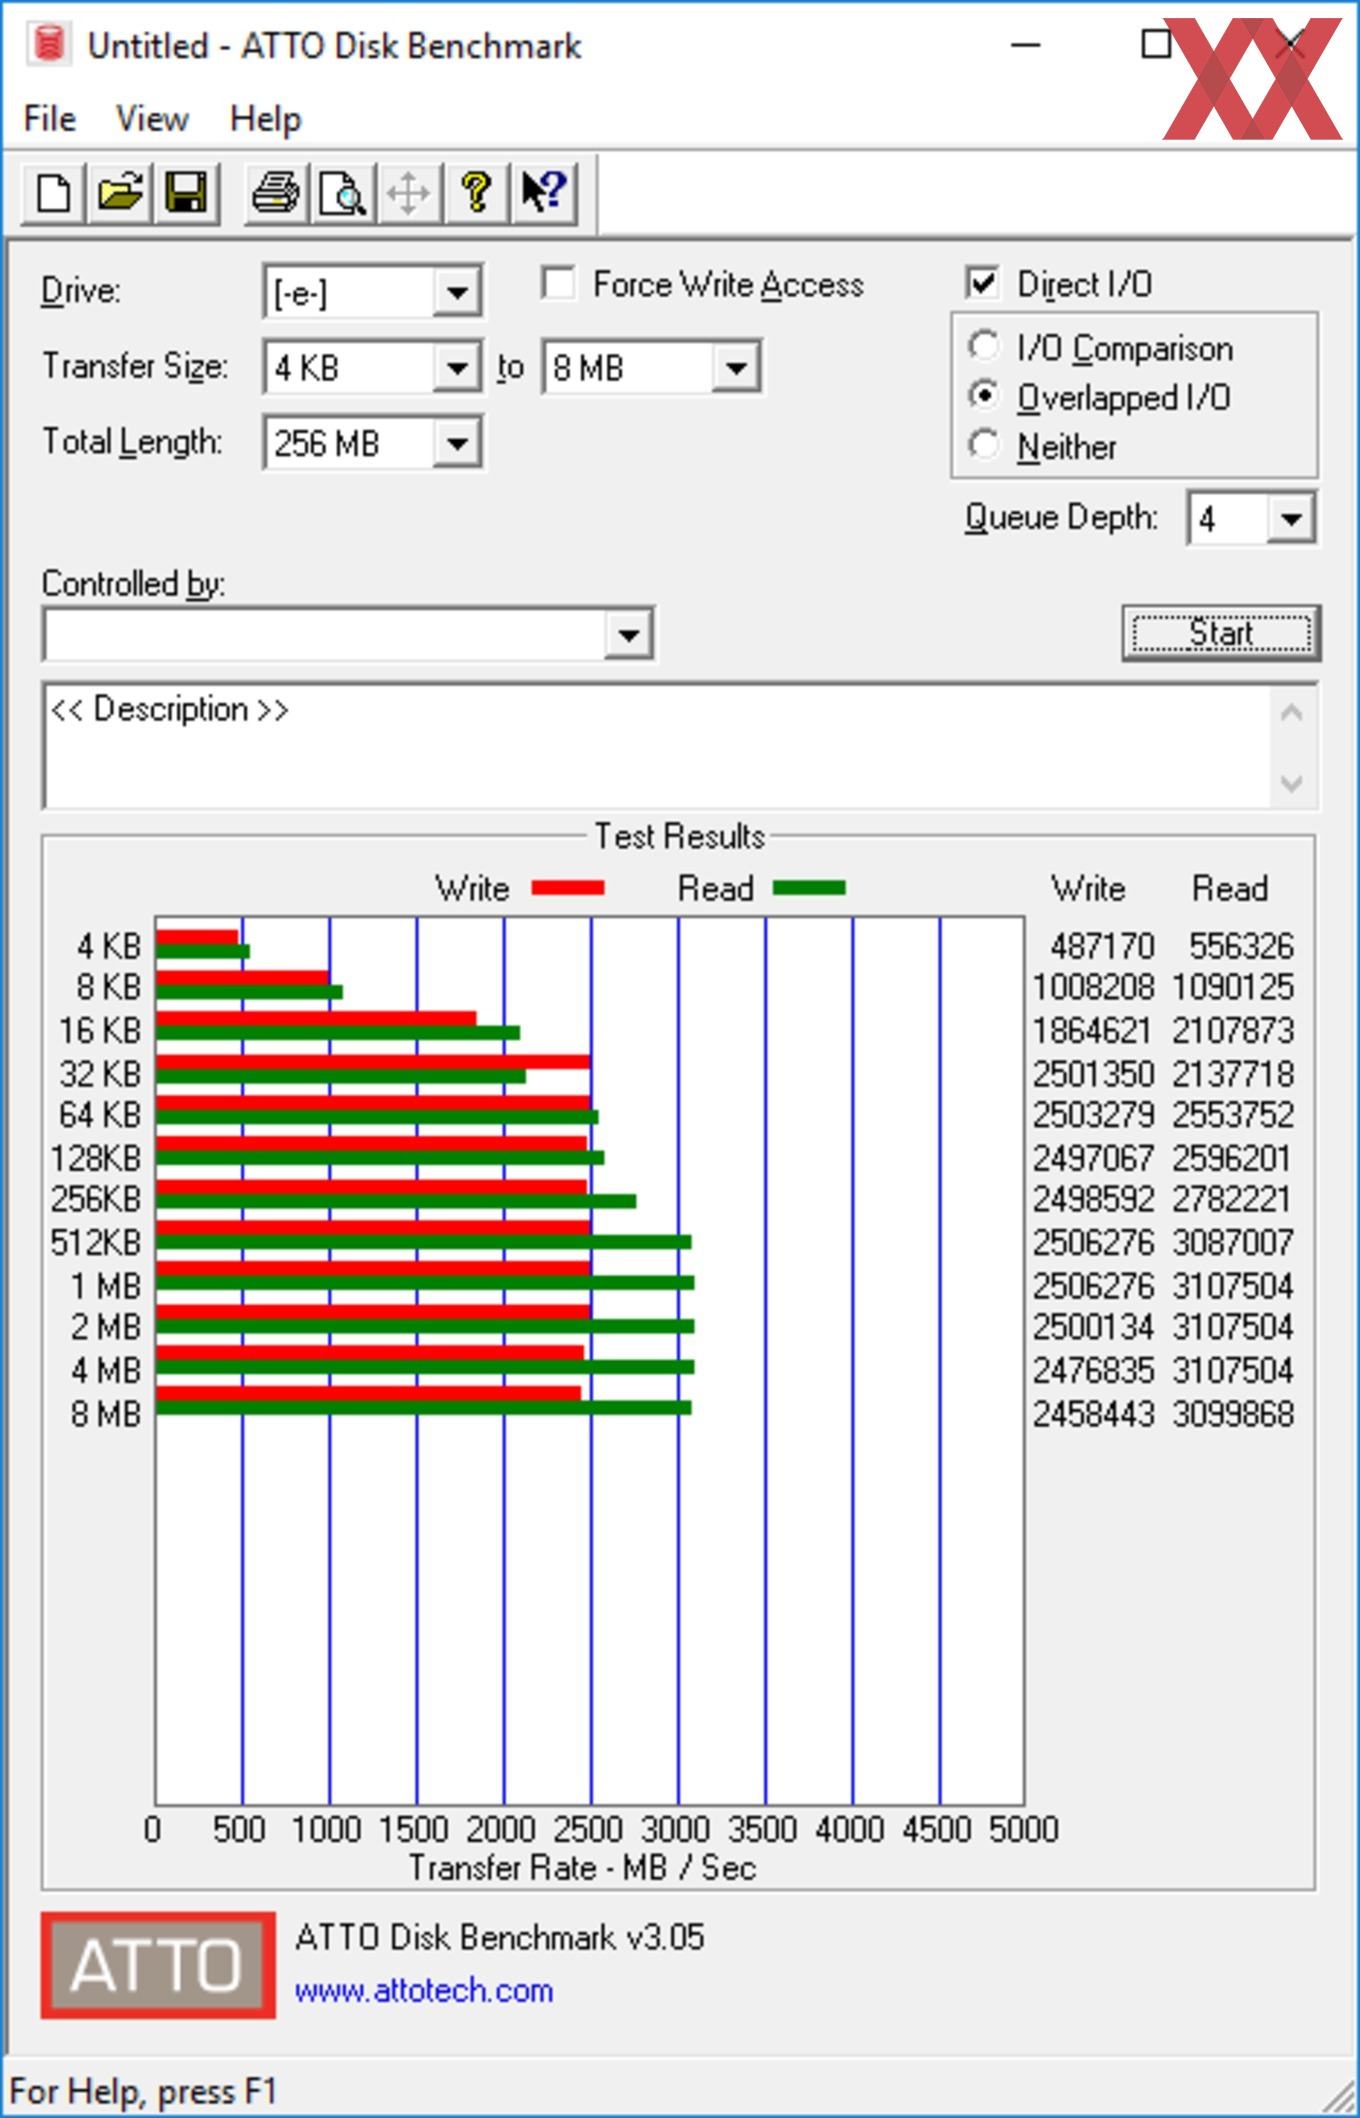The width and height of the screenshot is (1360, 2118).
Task: Click into the Description text box
Action: click(657, 746)
